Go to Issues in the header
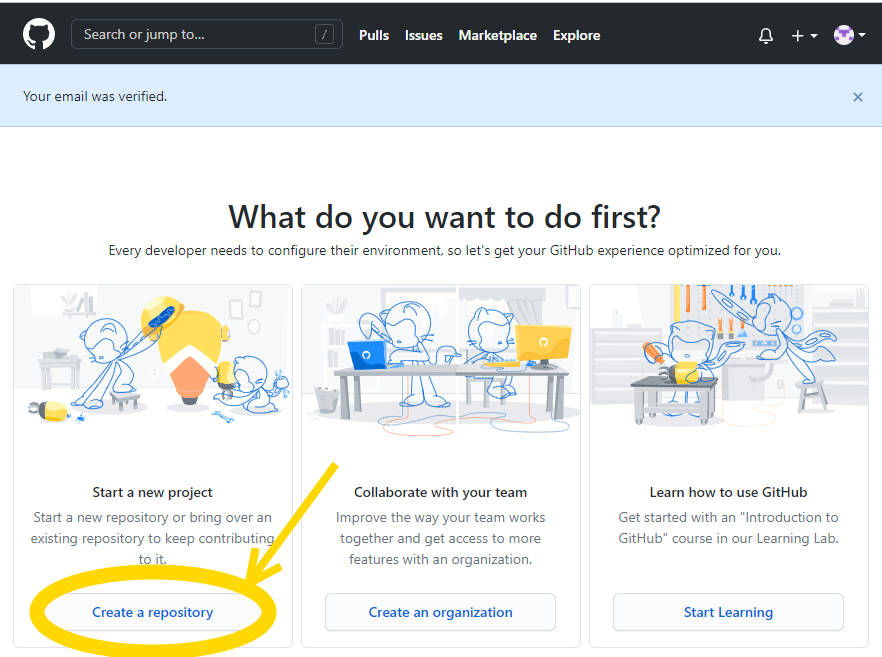Screen dimensions: 882x657 [x=423, y=35]
